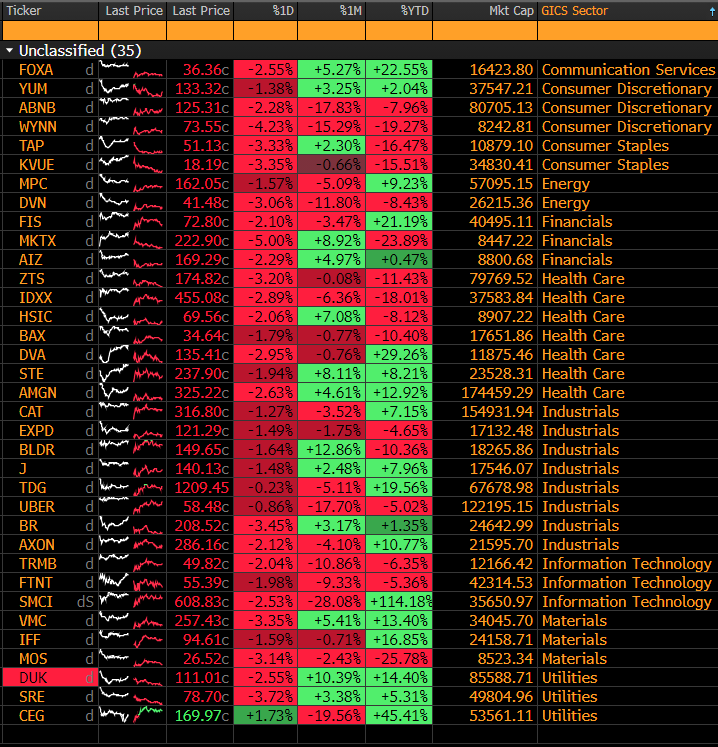The image size is (718, 747).
Task: Click the filter field under Mkt Cap
Action: (x=485, y=31)
